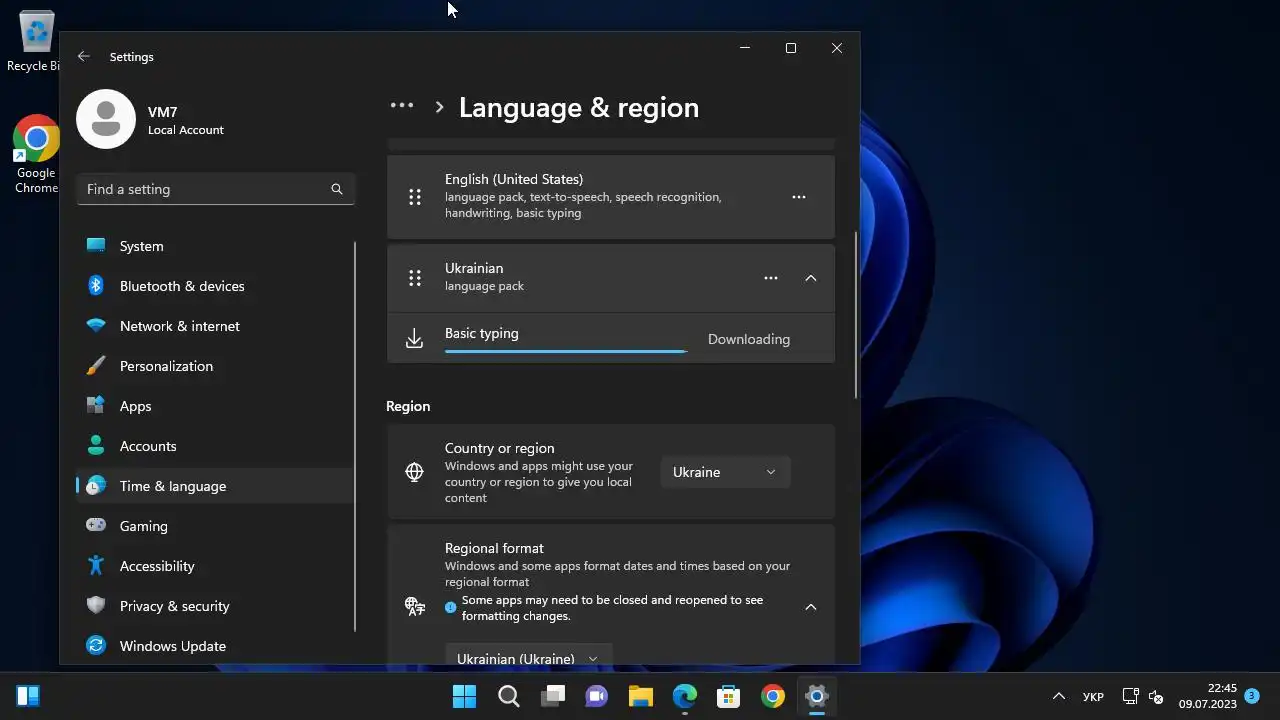Open Google Chrome desktop shortcut
The width and height of the screenshot is (1280, 720).
[x=36, y=155]
